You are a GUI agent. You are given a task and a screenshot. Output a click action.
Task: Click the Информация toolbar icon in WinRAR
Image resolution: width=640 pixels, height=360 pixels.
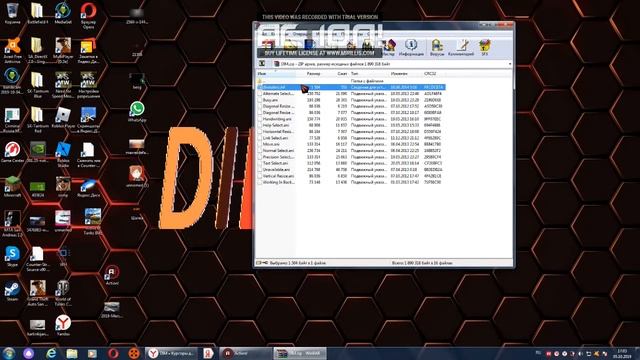pos(411,48)
